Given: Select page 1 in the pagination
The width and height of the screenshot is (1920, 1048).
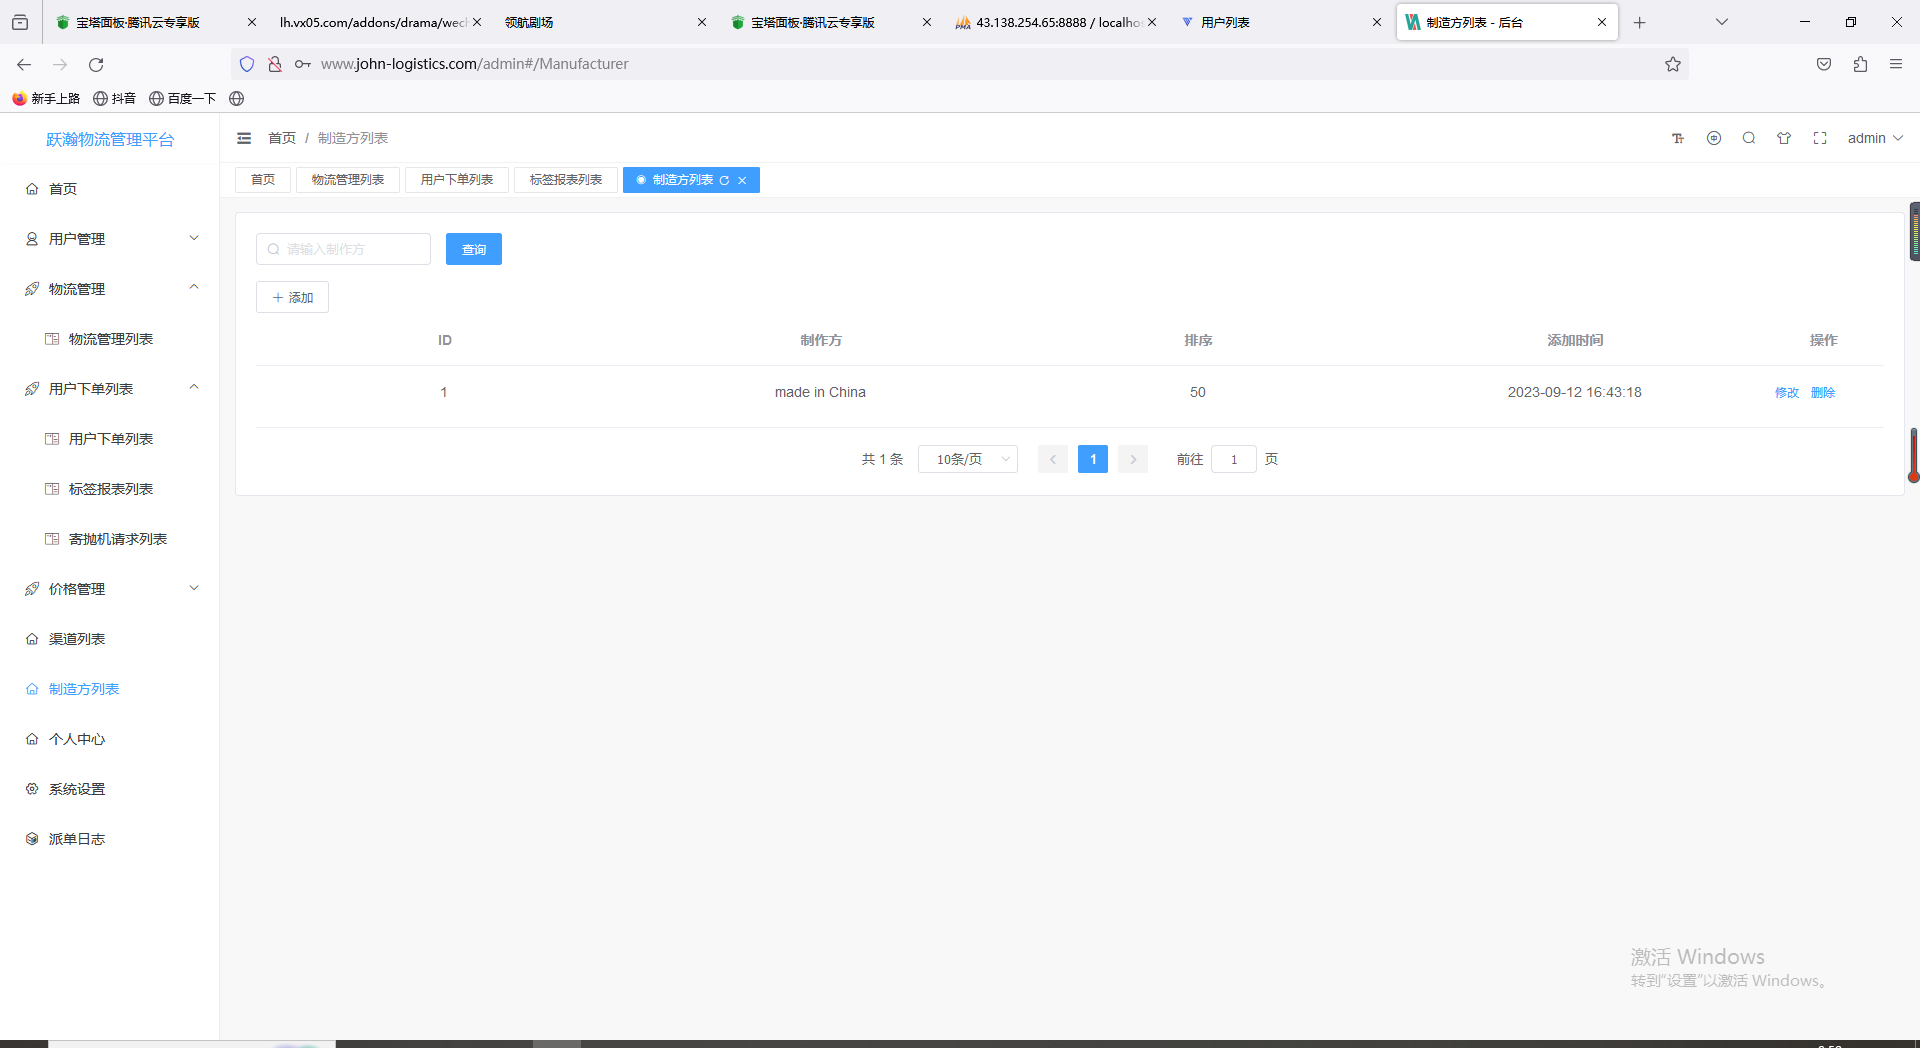Looking at the screenshot, I should coord(1093,459).
